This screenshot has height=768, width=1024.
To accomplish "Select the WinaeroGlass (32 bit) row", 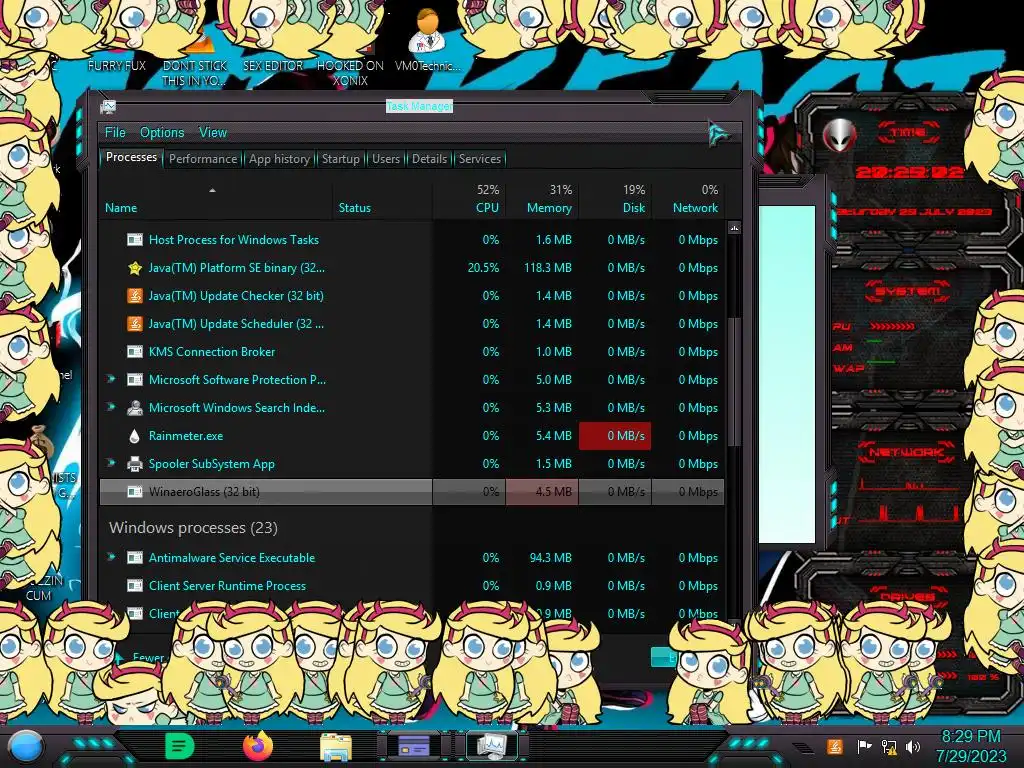I will coord(411,492).
